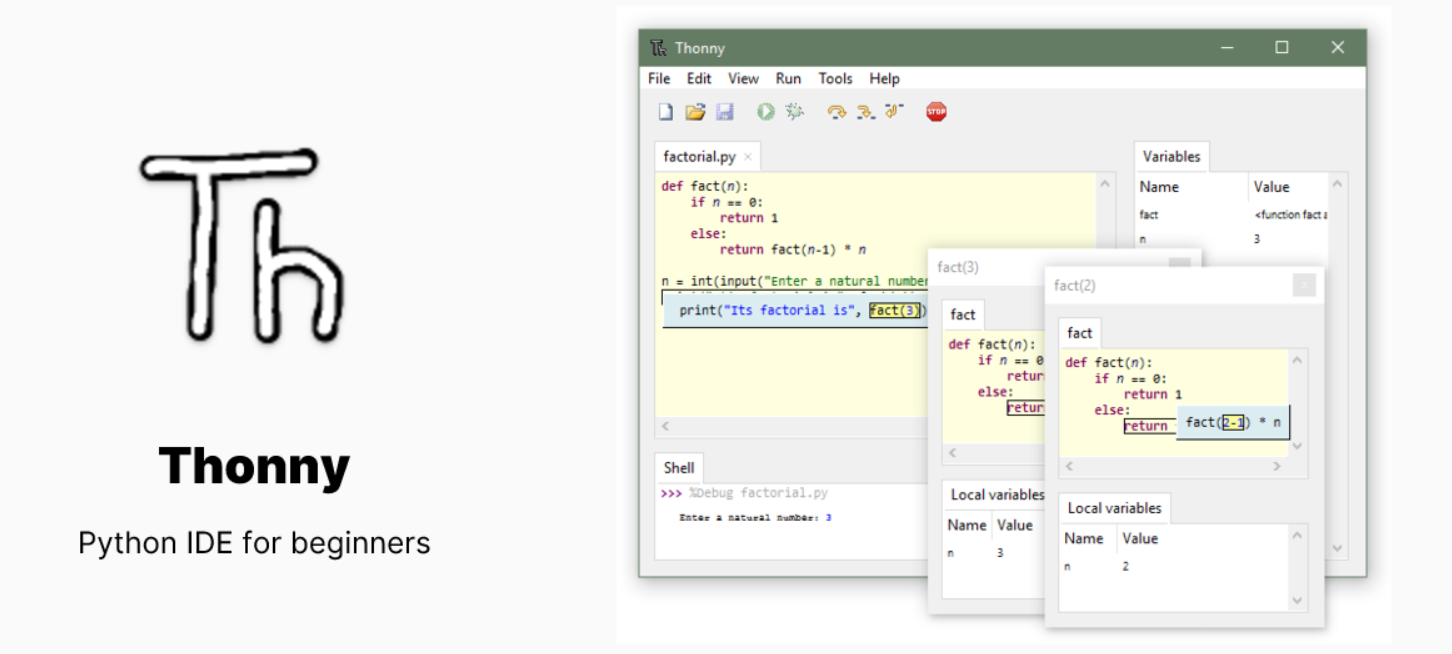The width and height of the screenshot is (1452, 654).
Task: Click fact(2) locals scrollbar up arrow
Action: [1297, 536]
